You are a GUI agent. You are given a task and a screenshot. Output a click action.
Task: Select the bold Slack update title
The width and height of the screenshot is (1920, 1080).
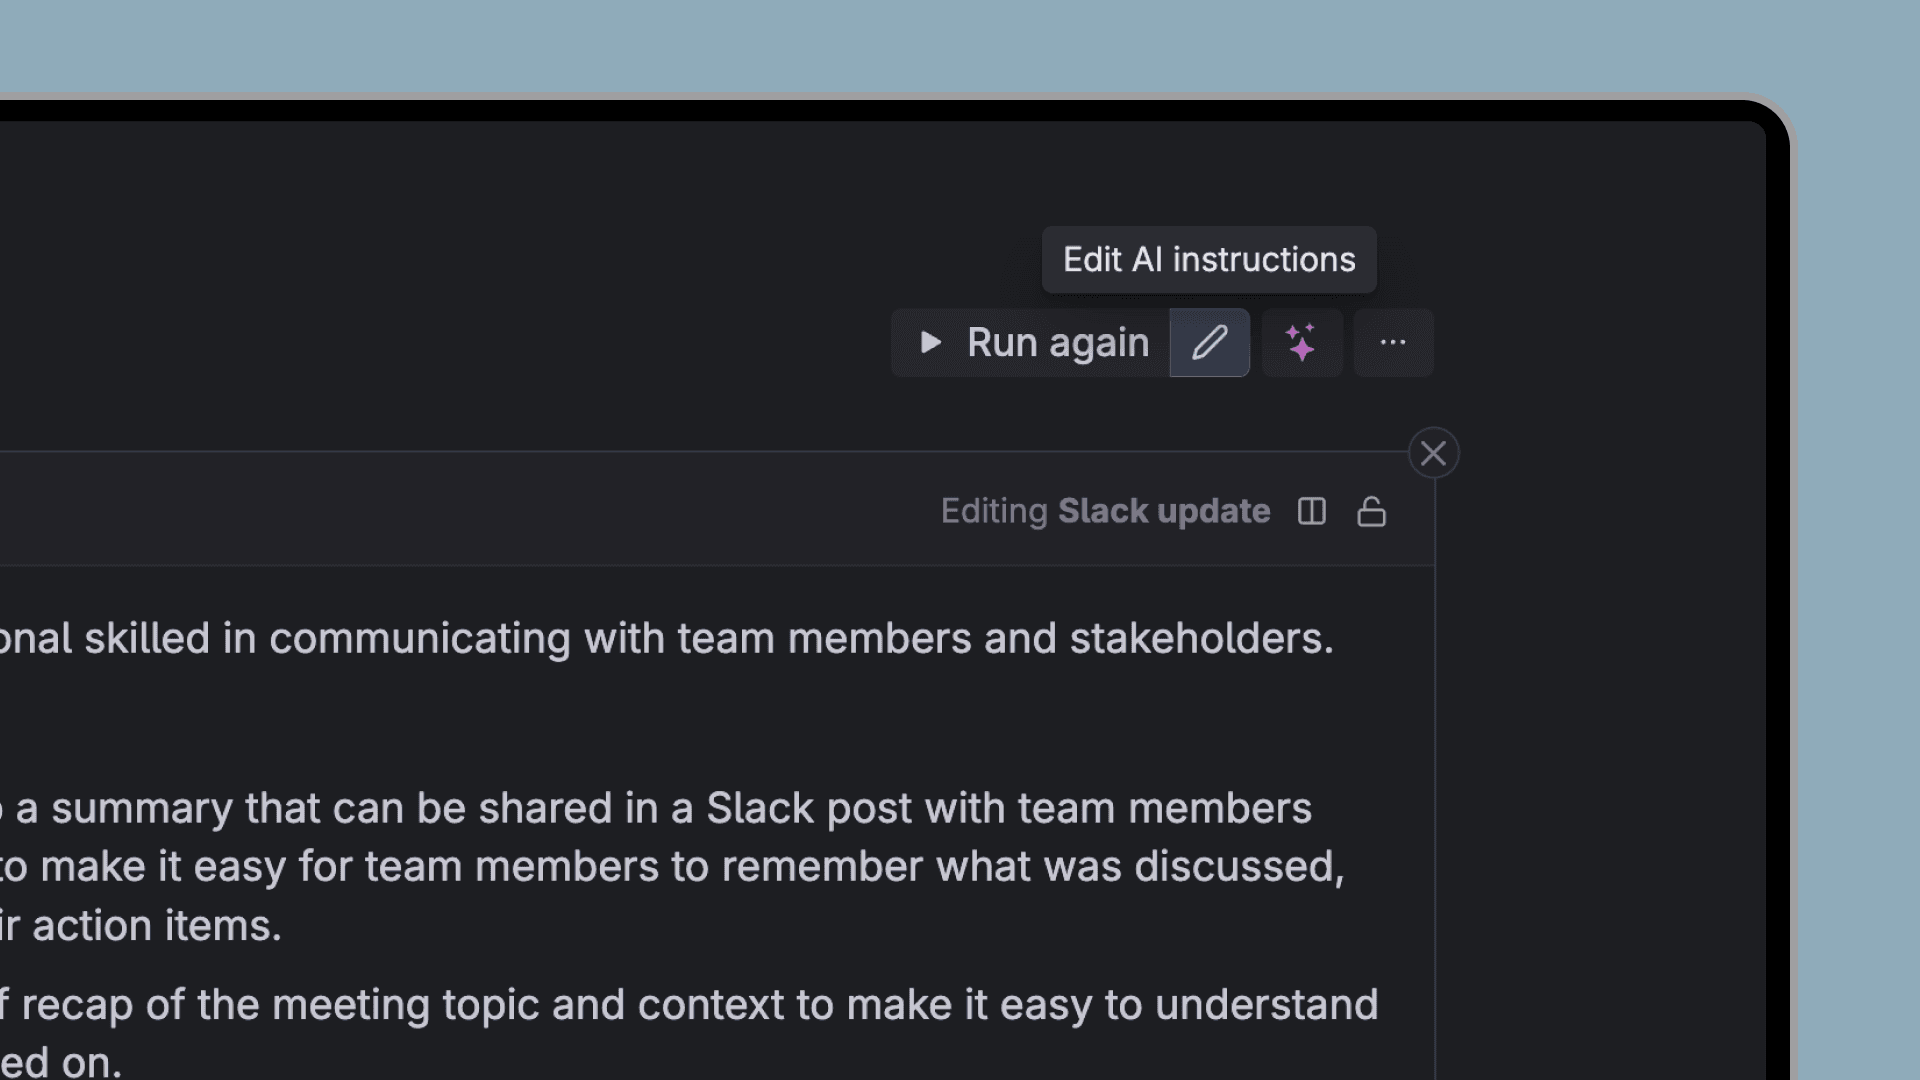tap(1164, 511)
